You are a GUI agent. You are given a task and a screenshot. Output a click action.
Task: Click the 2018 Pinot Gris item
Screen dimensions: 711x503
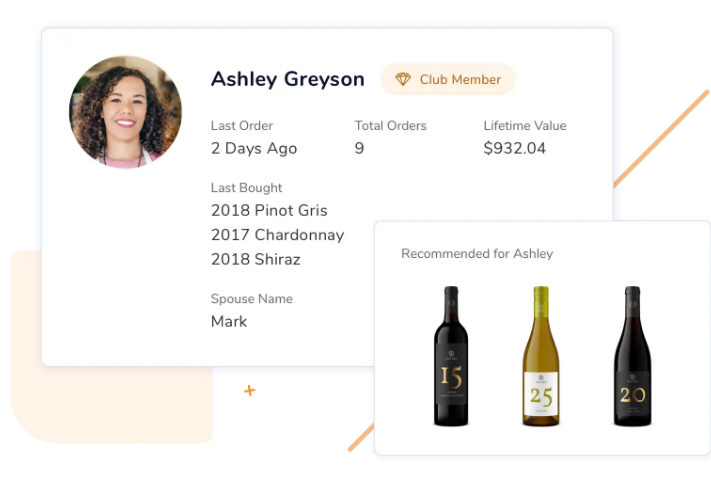(269, 210)
